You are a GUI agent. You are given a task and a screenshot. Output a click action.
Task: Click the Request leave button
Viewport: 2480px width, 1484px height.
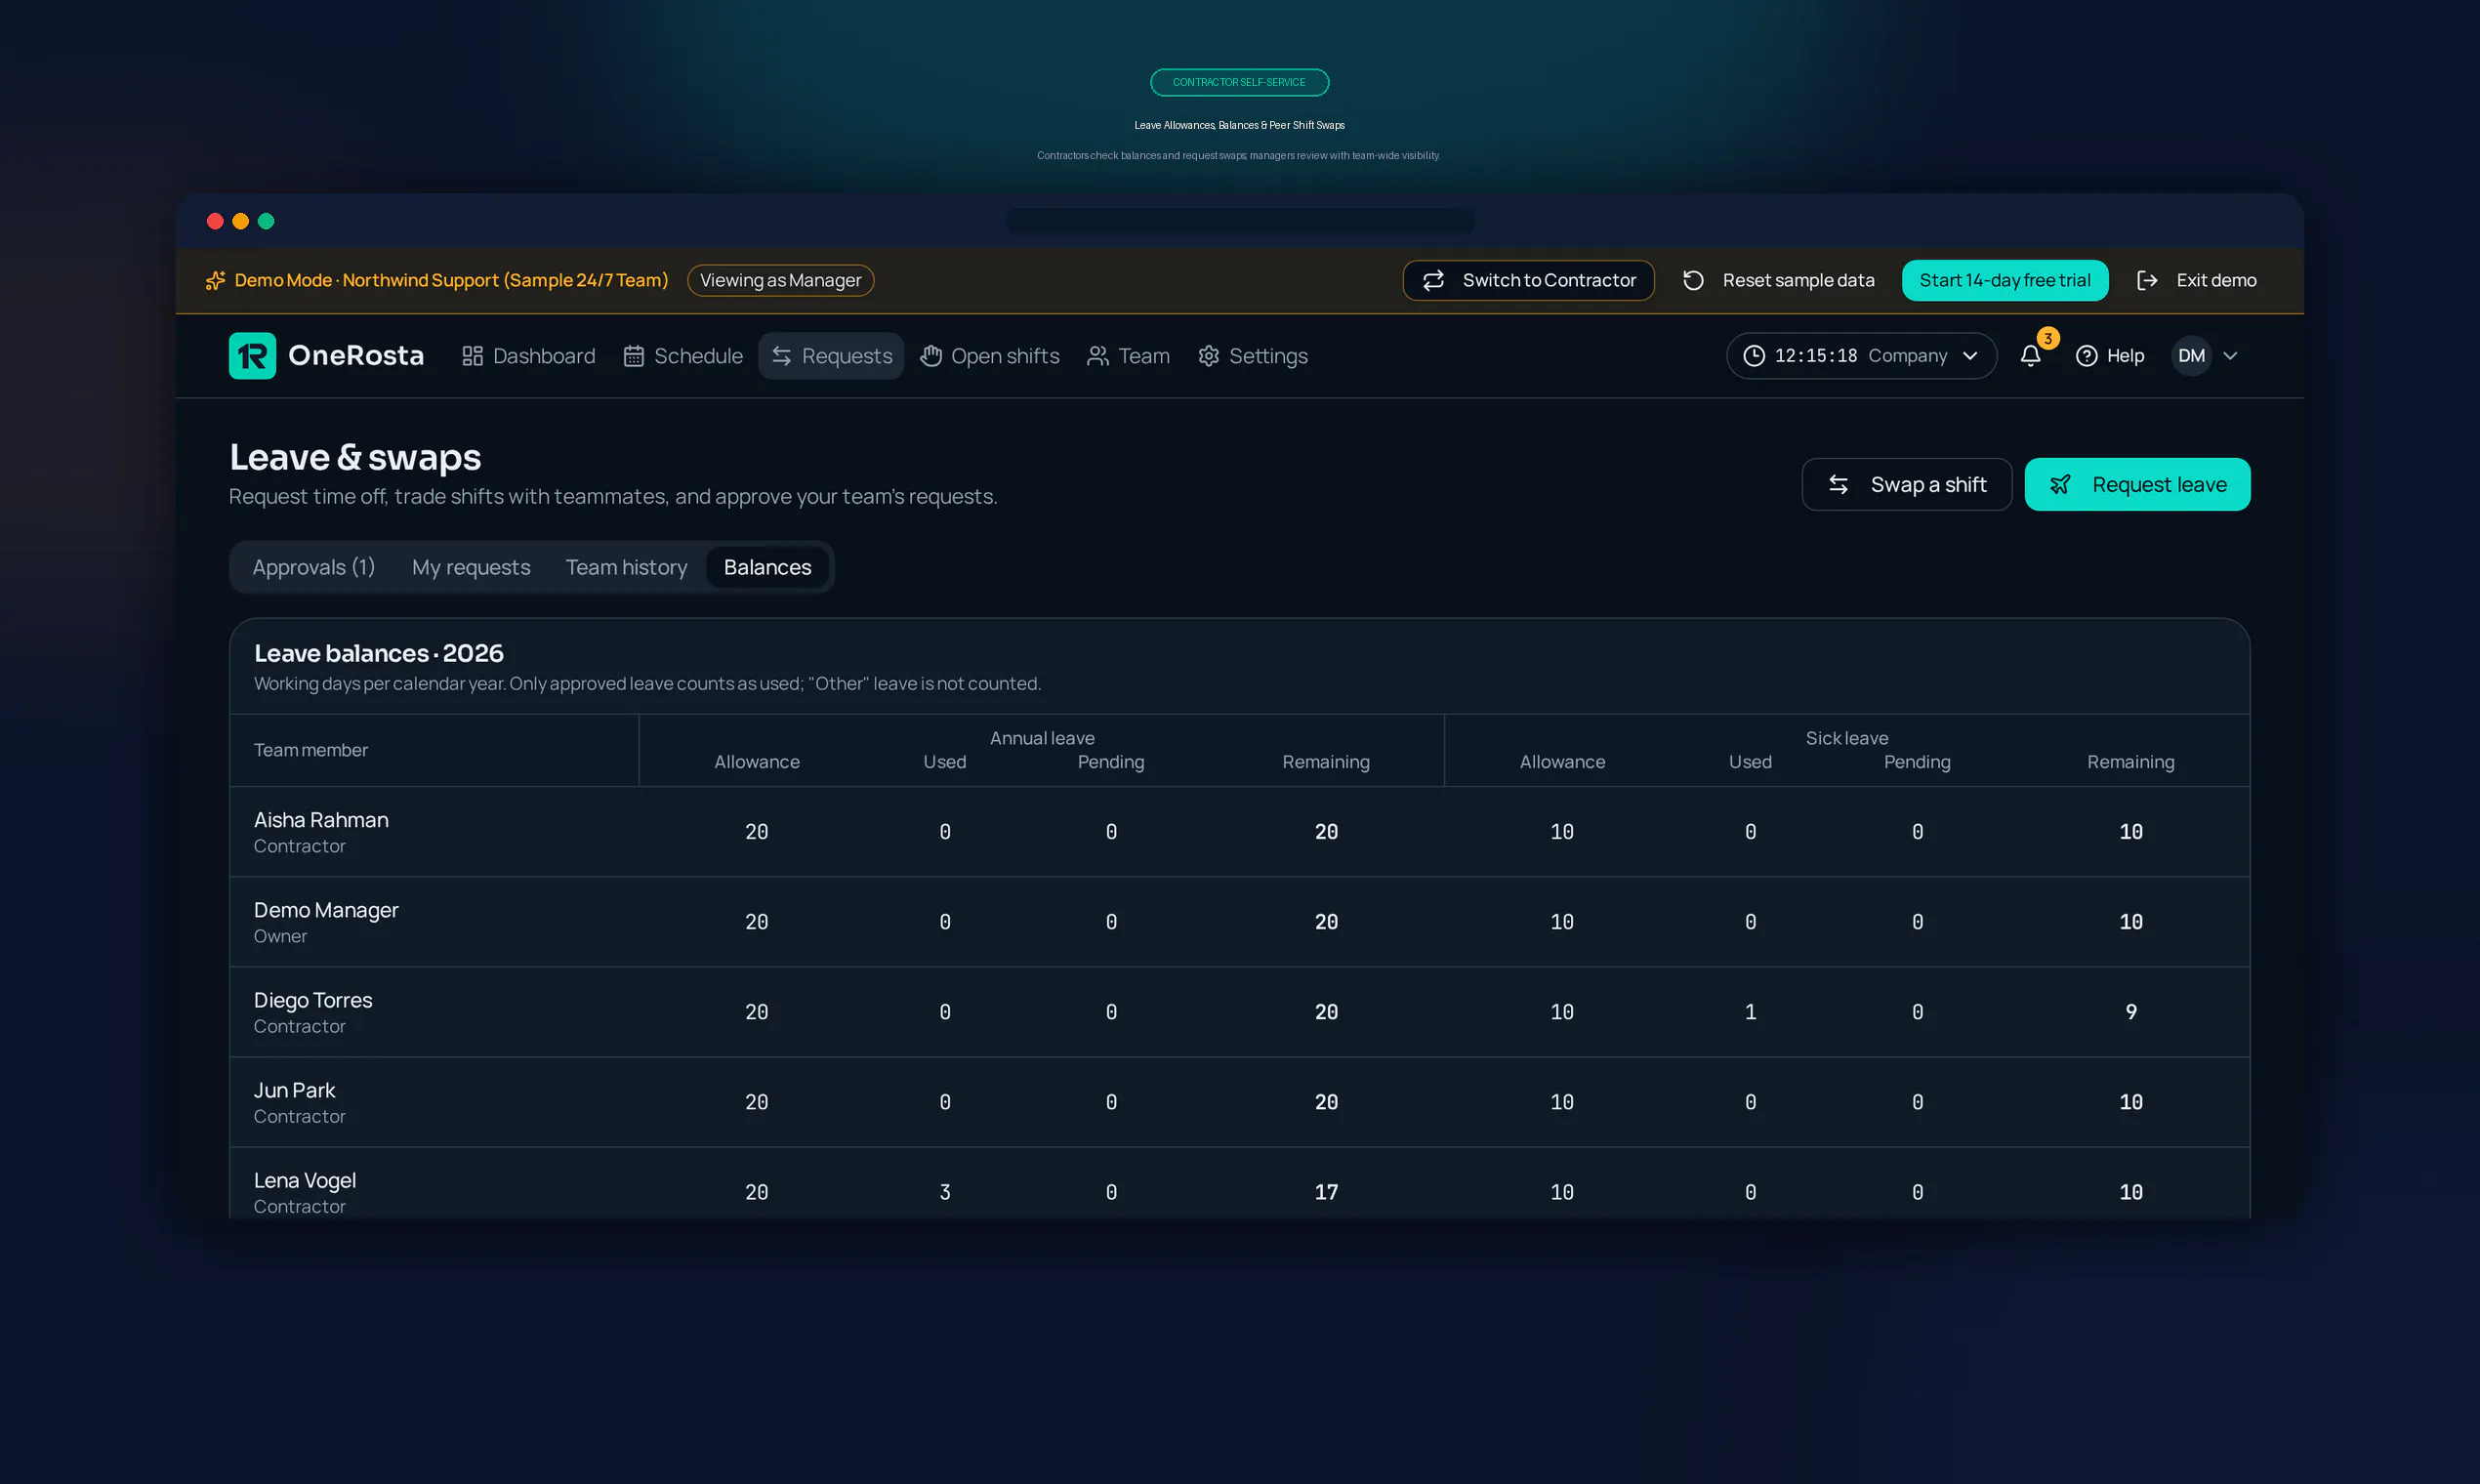(2137, 484)
